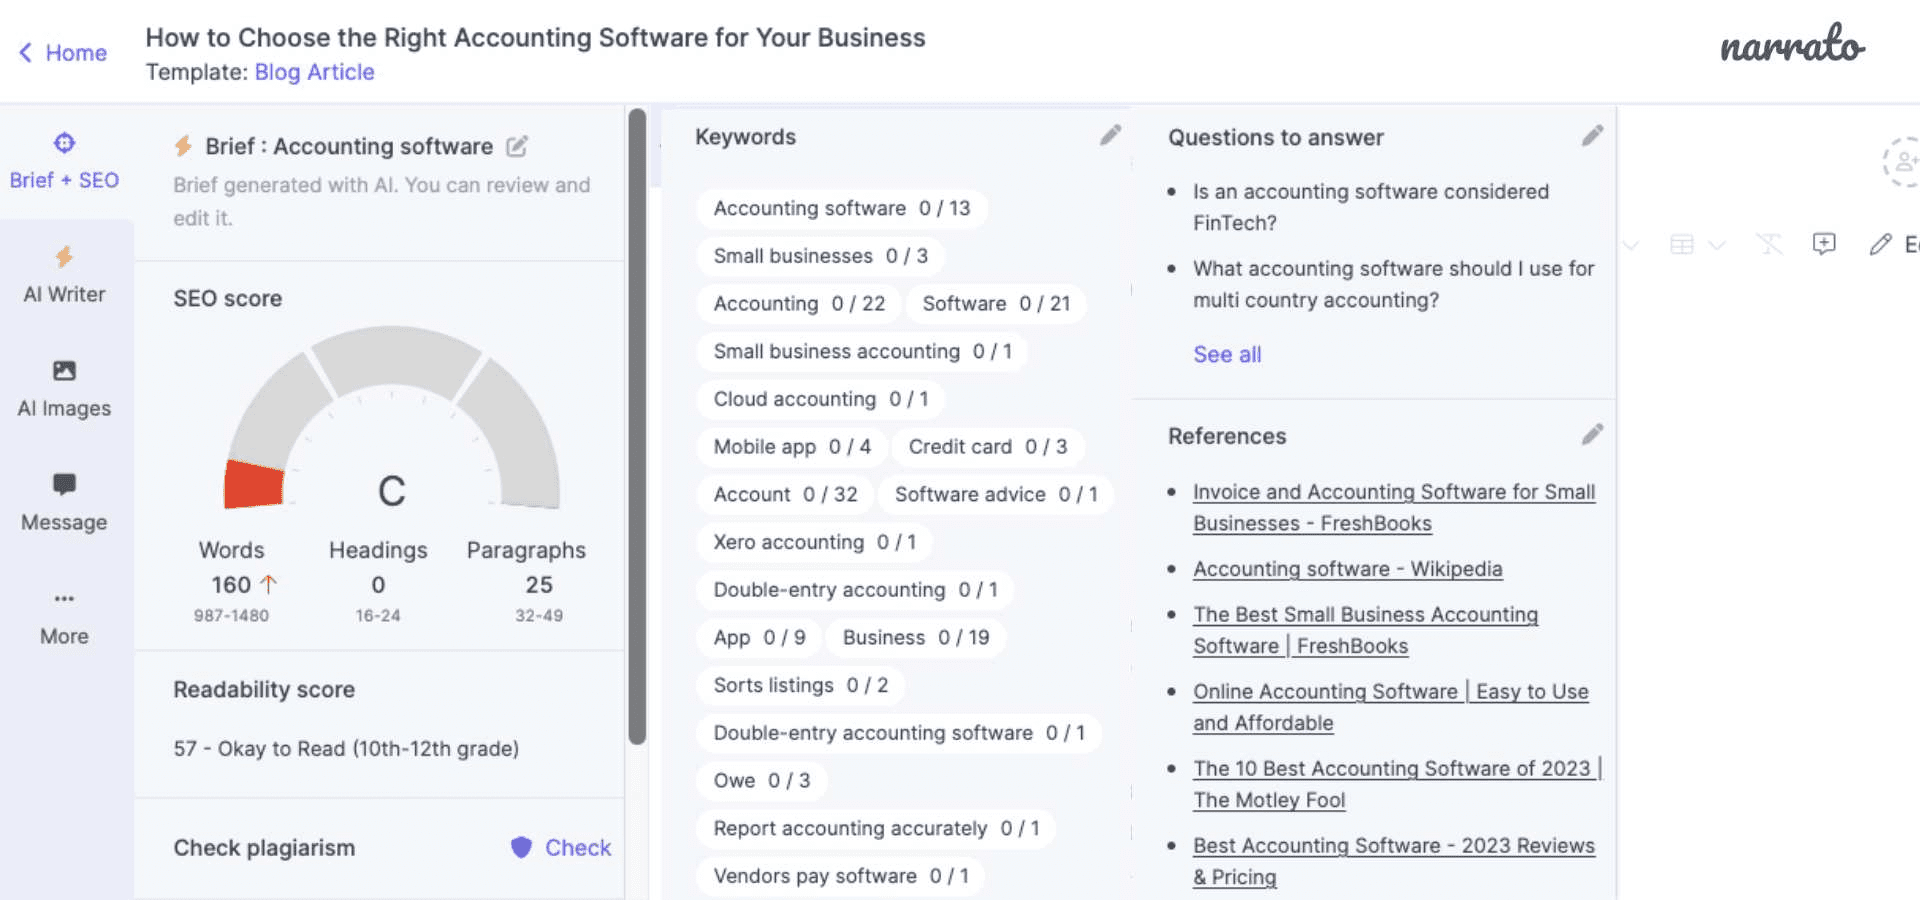Select the Accounting 0/22 keyword chip
The height and width of the screenshot is (900, 1920).
(x=799, y=304)
